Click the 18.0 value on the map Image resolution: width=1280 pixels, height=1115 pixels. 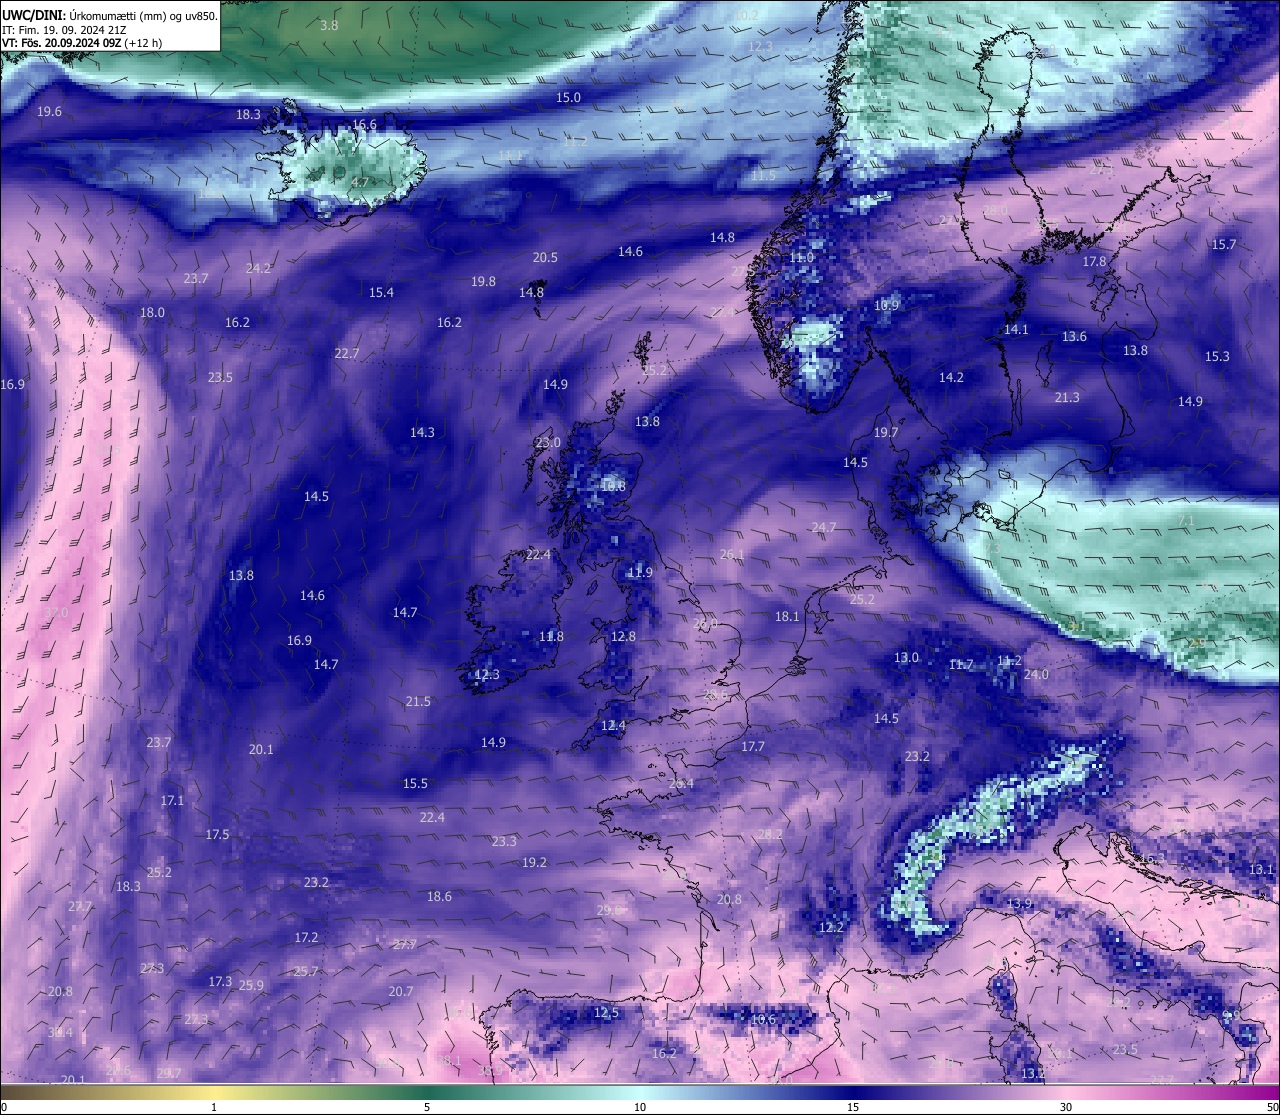click(152, 312)
